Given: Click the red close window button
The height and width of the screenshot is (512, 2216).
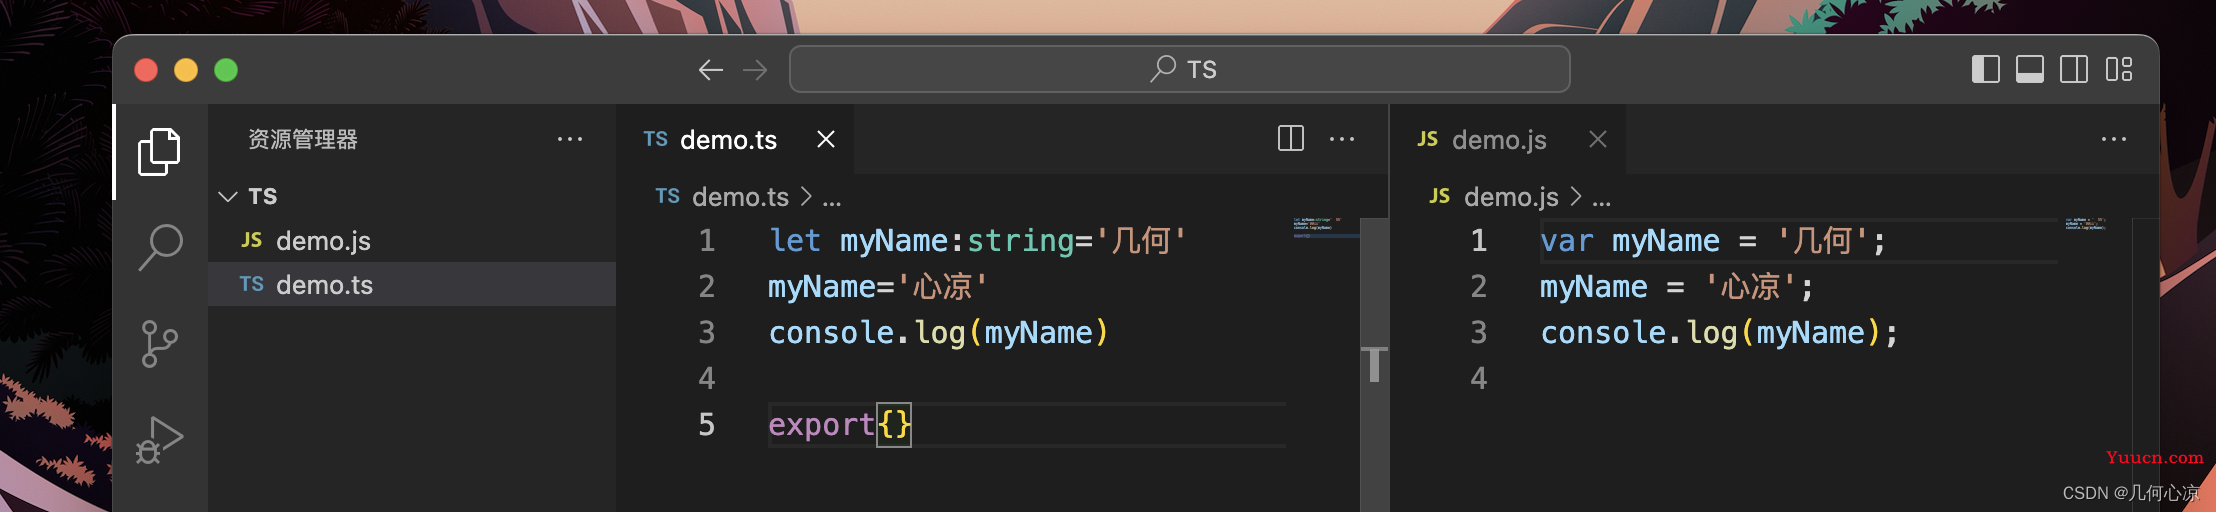Looking at the screenshot, I should [x=146, y=70].
